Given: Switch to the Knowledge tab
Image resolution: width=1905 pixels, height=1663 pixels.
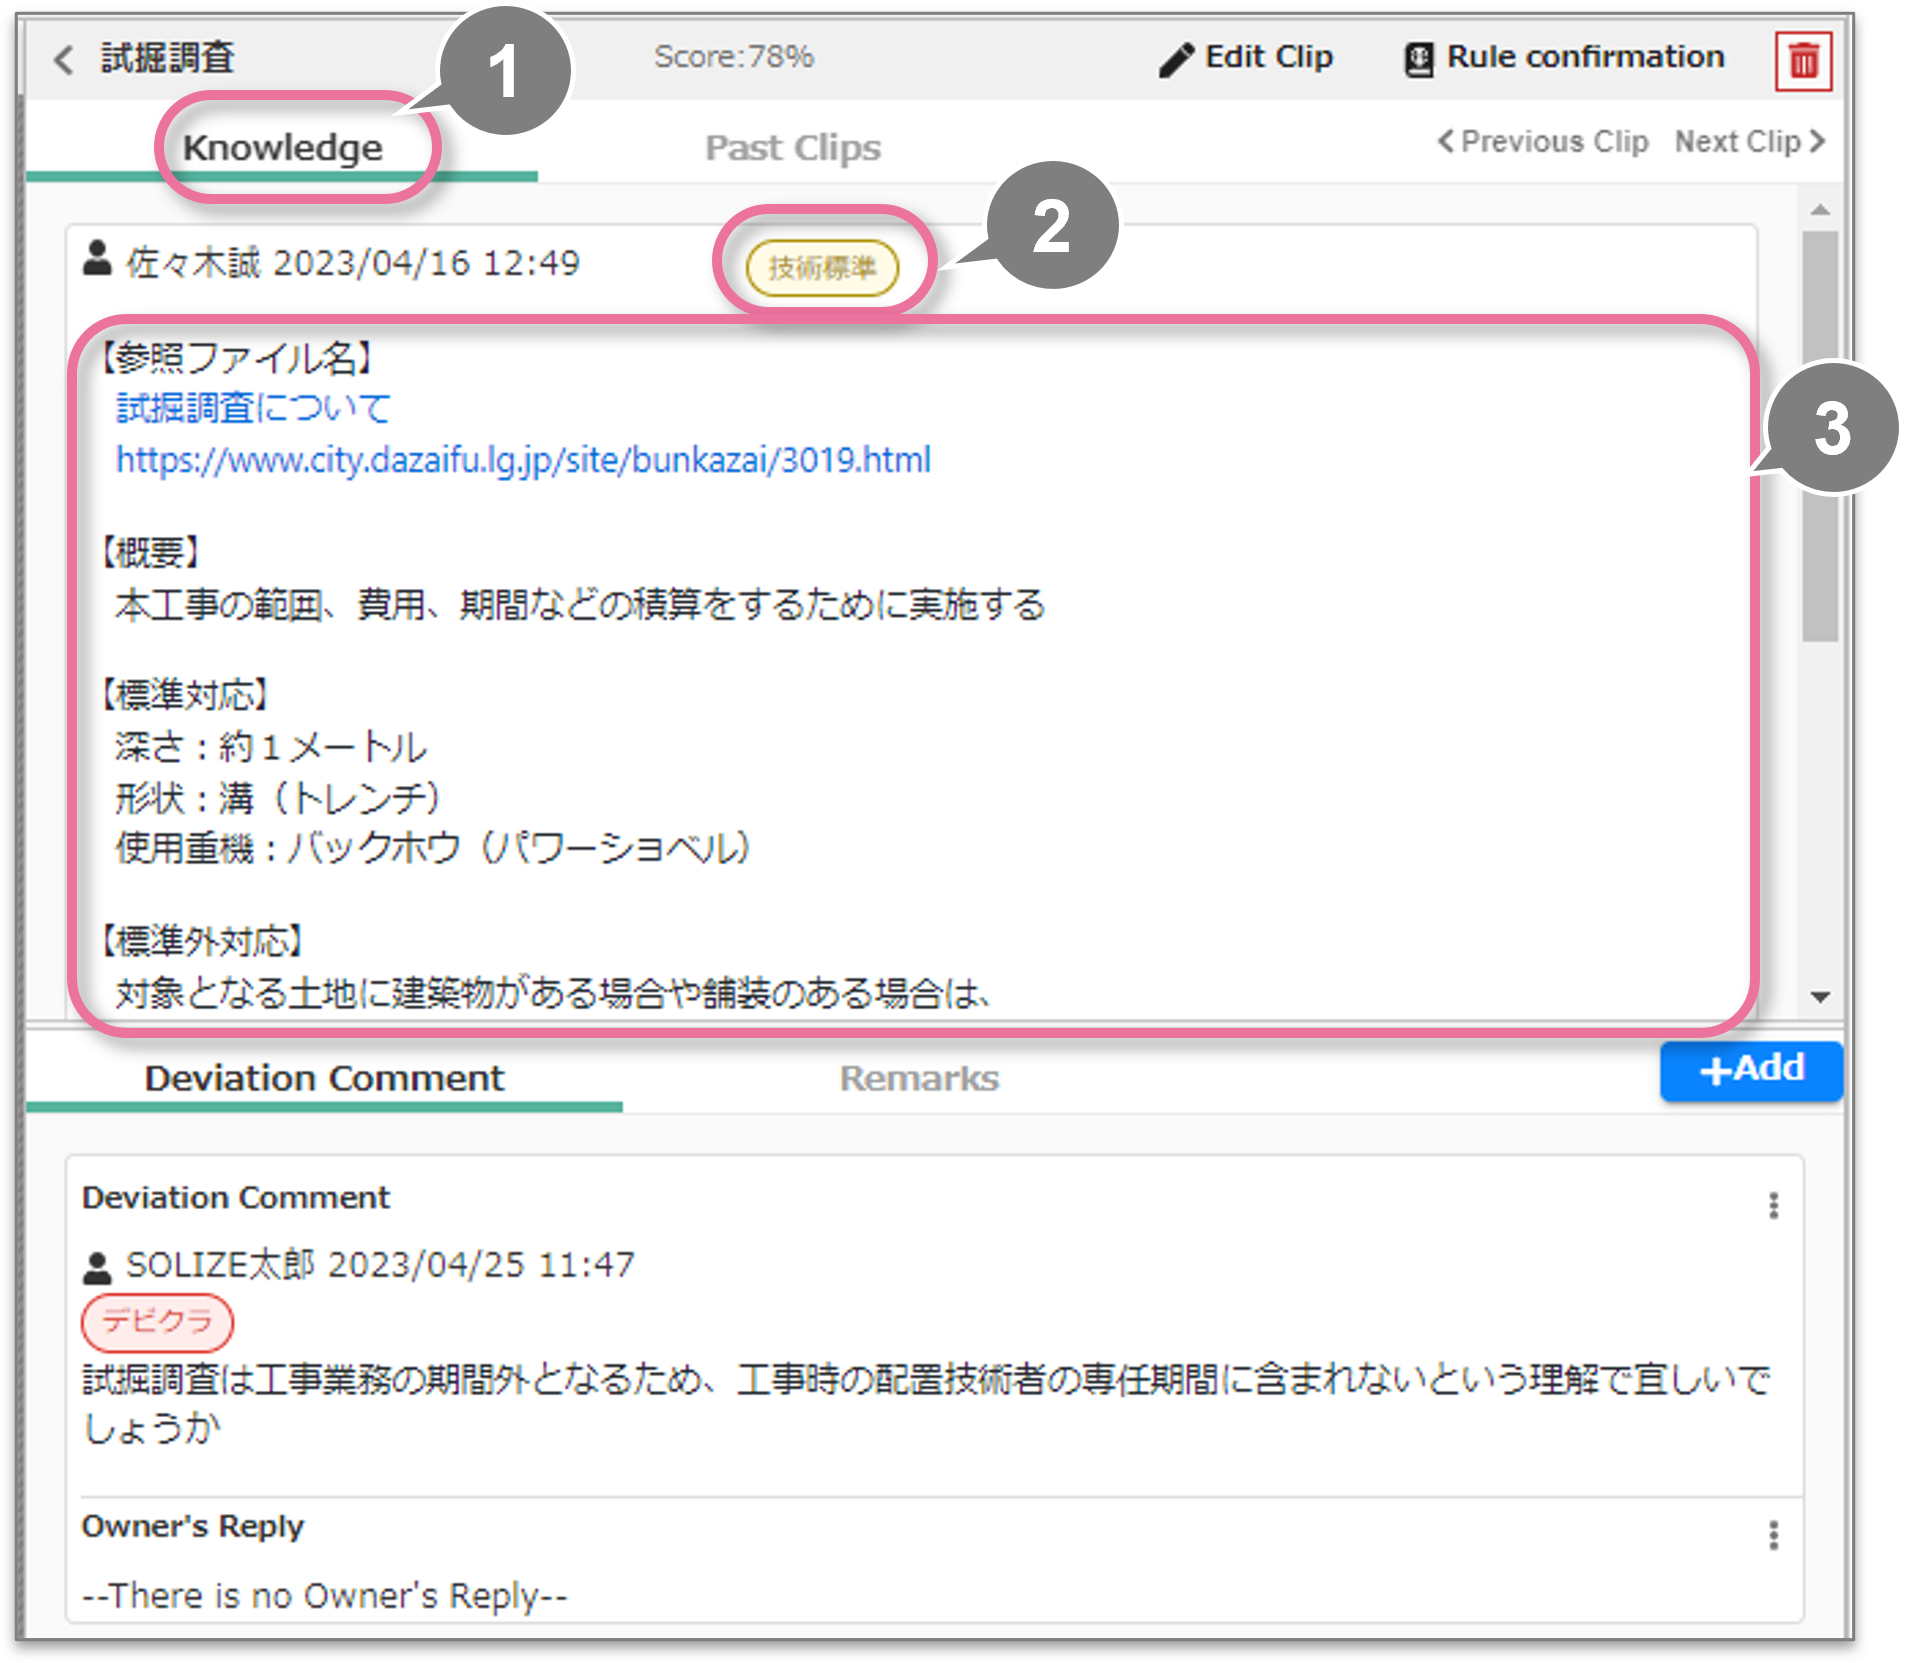Looking at the screenshot, I should [282, 148].
